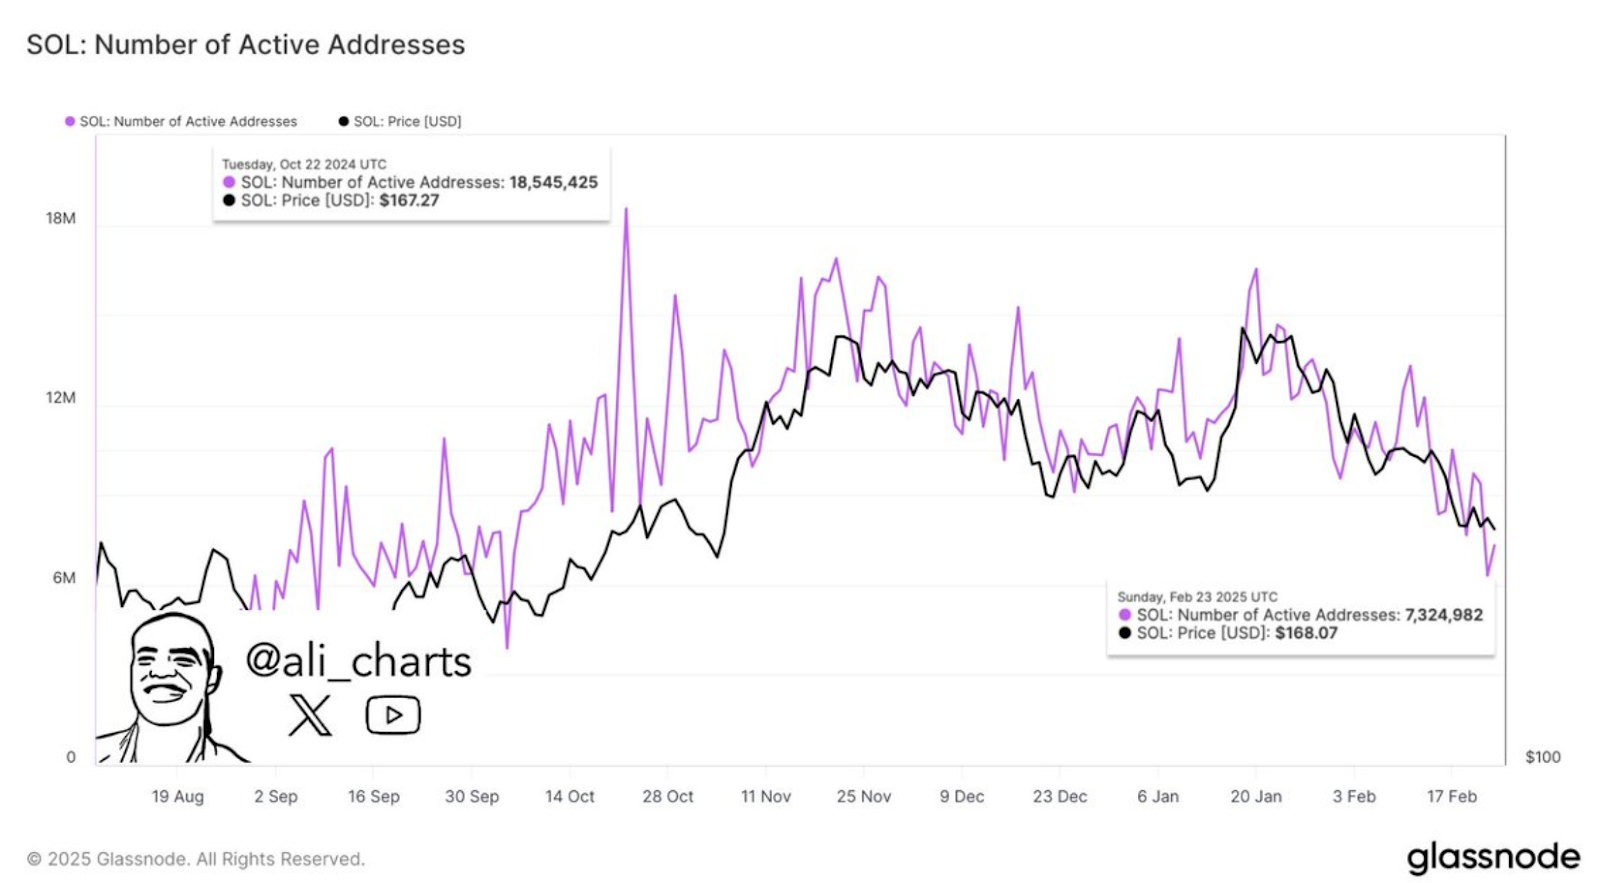Click the chart title SOL: Number of Active Addresses
Viewport: 1600px width, 883px height.
coord(246,45)
